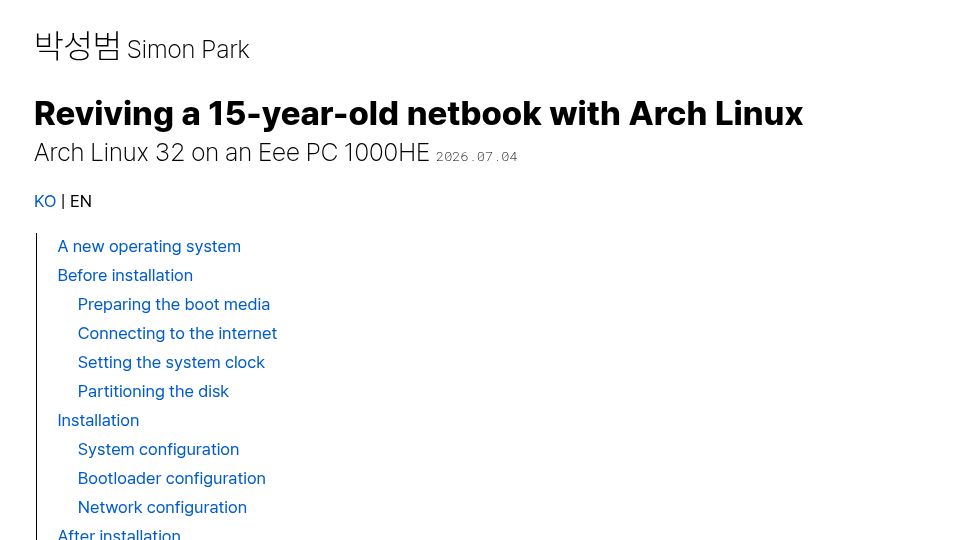
Task: Open Setting the system clock section
Action: (171, 362)
